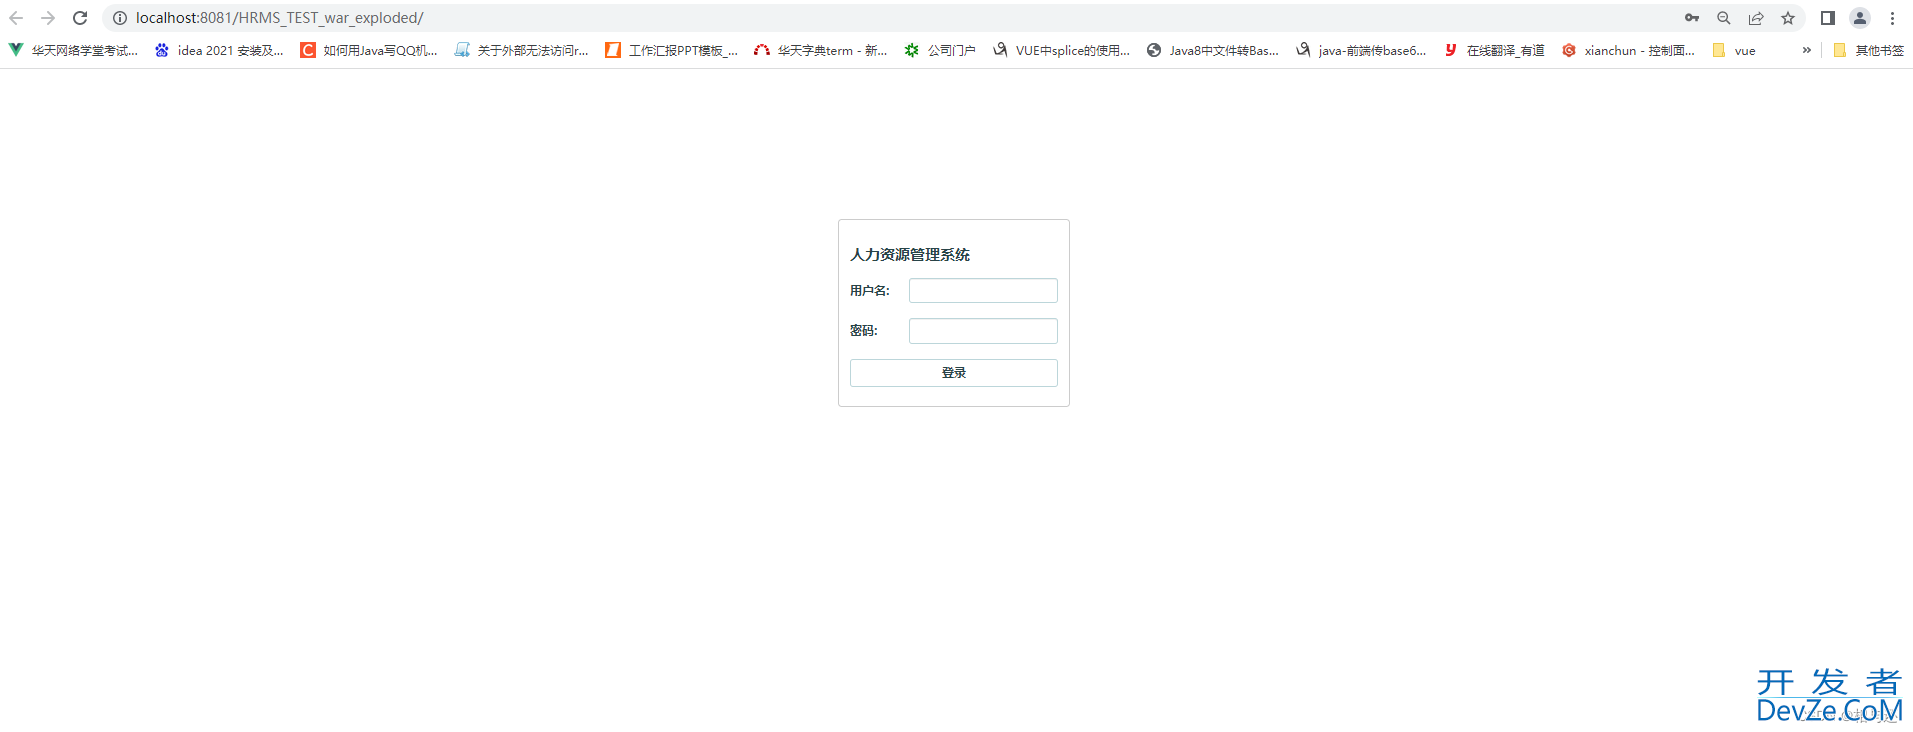Open the vue bookmarks folder

click(x=1733, y=50)
